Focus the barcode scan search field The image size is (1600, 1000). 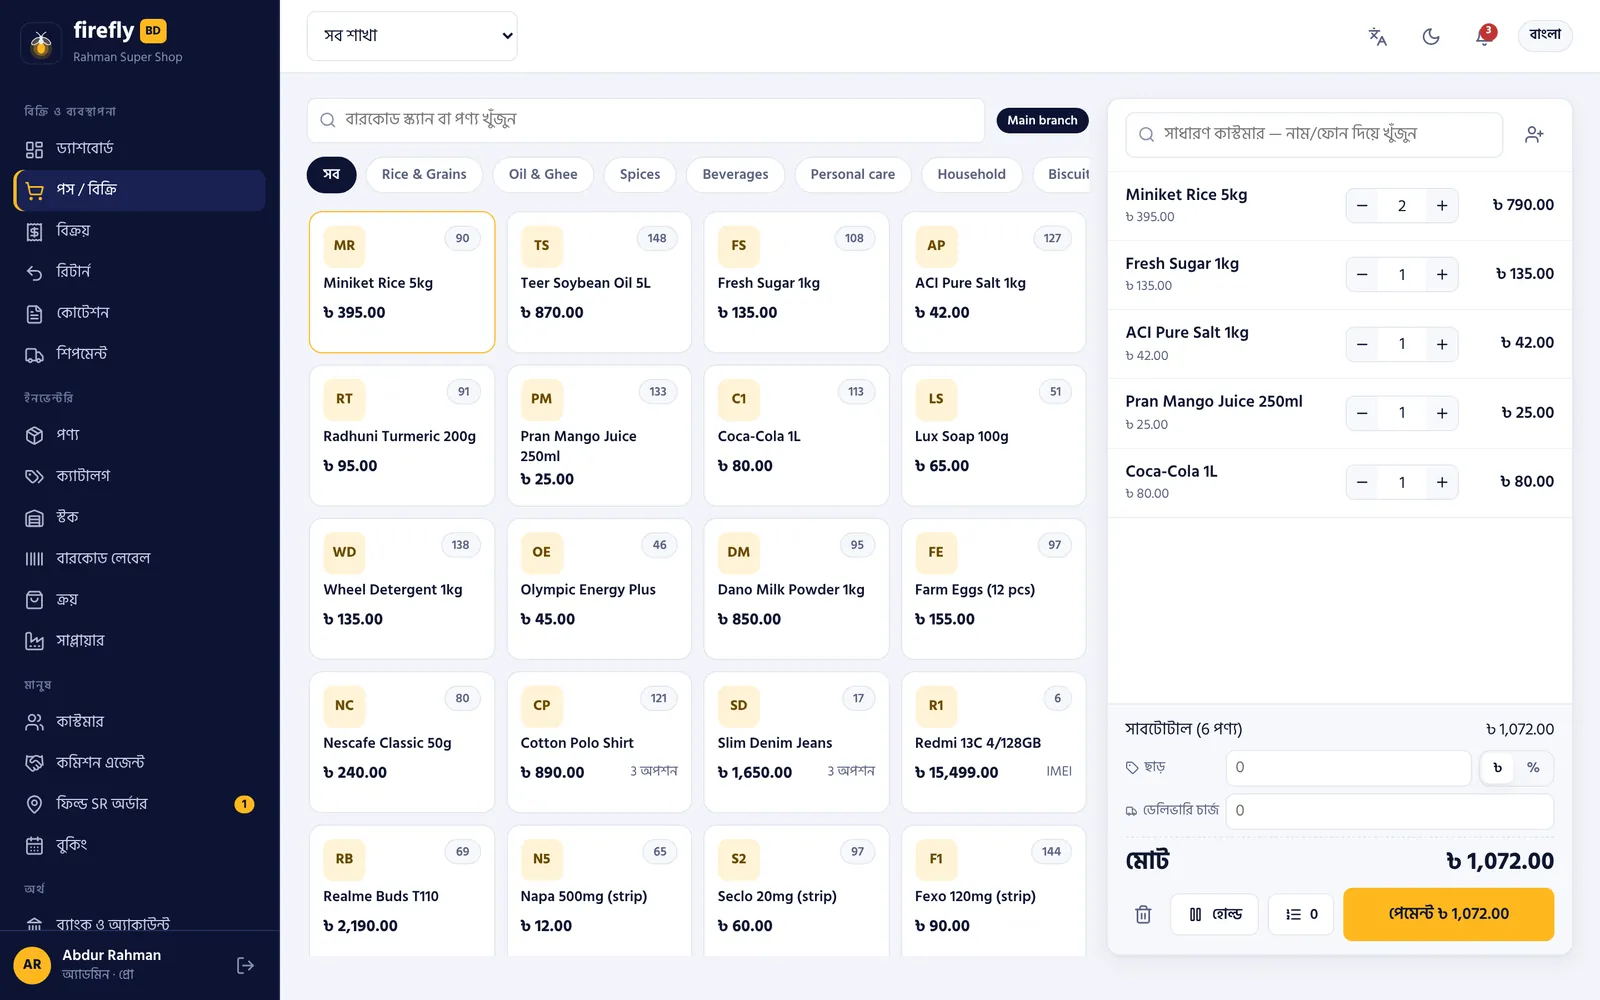click(x=646, y=120)
